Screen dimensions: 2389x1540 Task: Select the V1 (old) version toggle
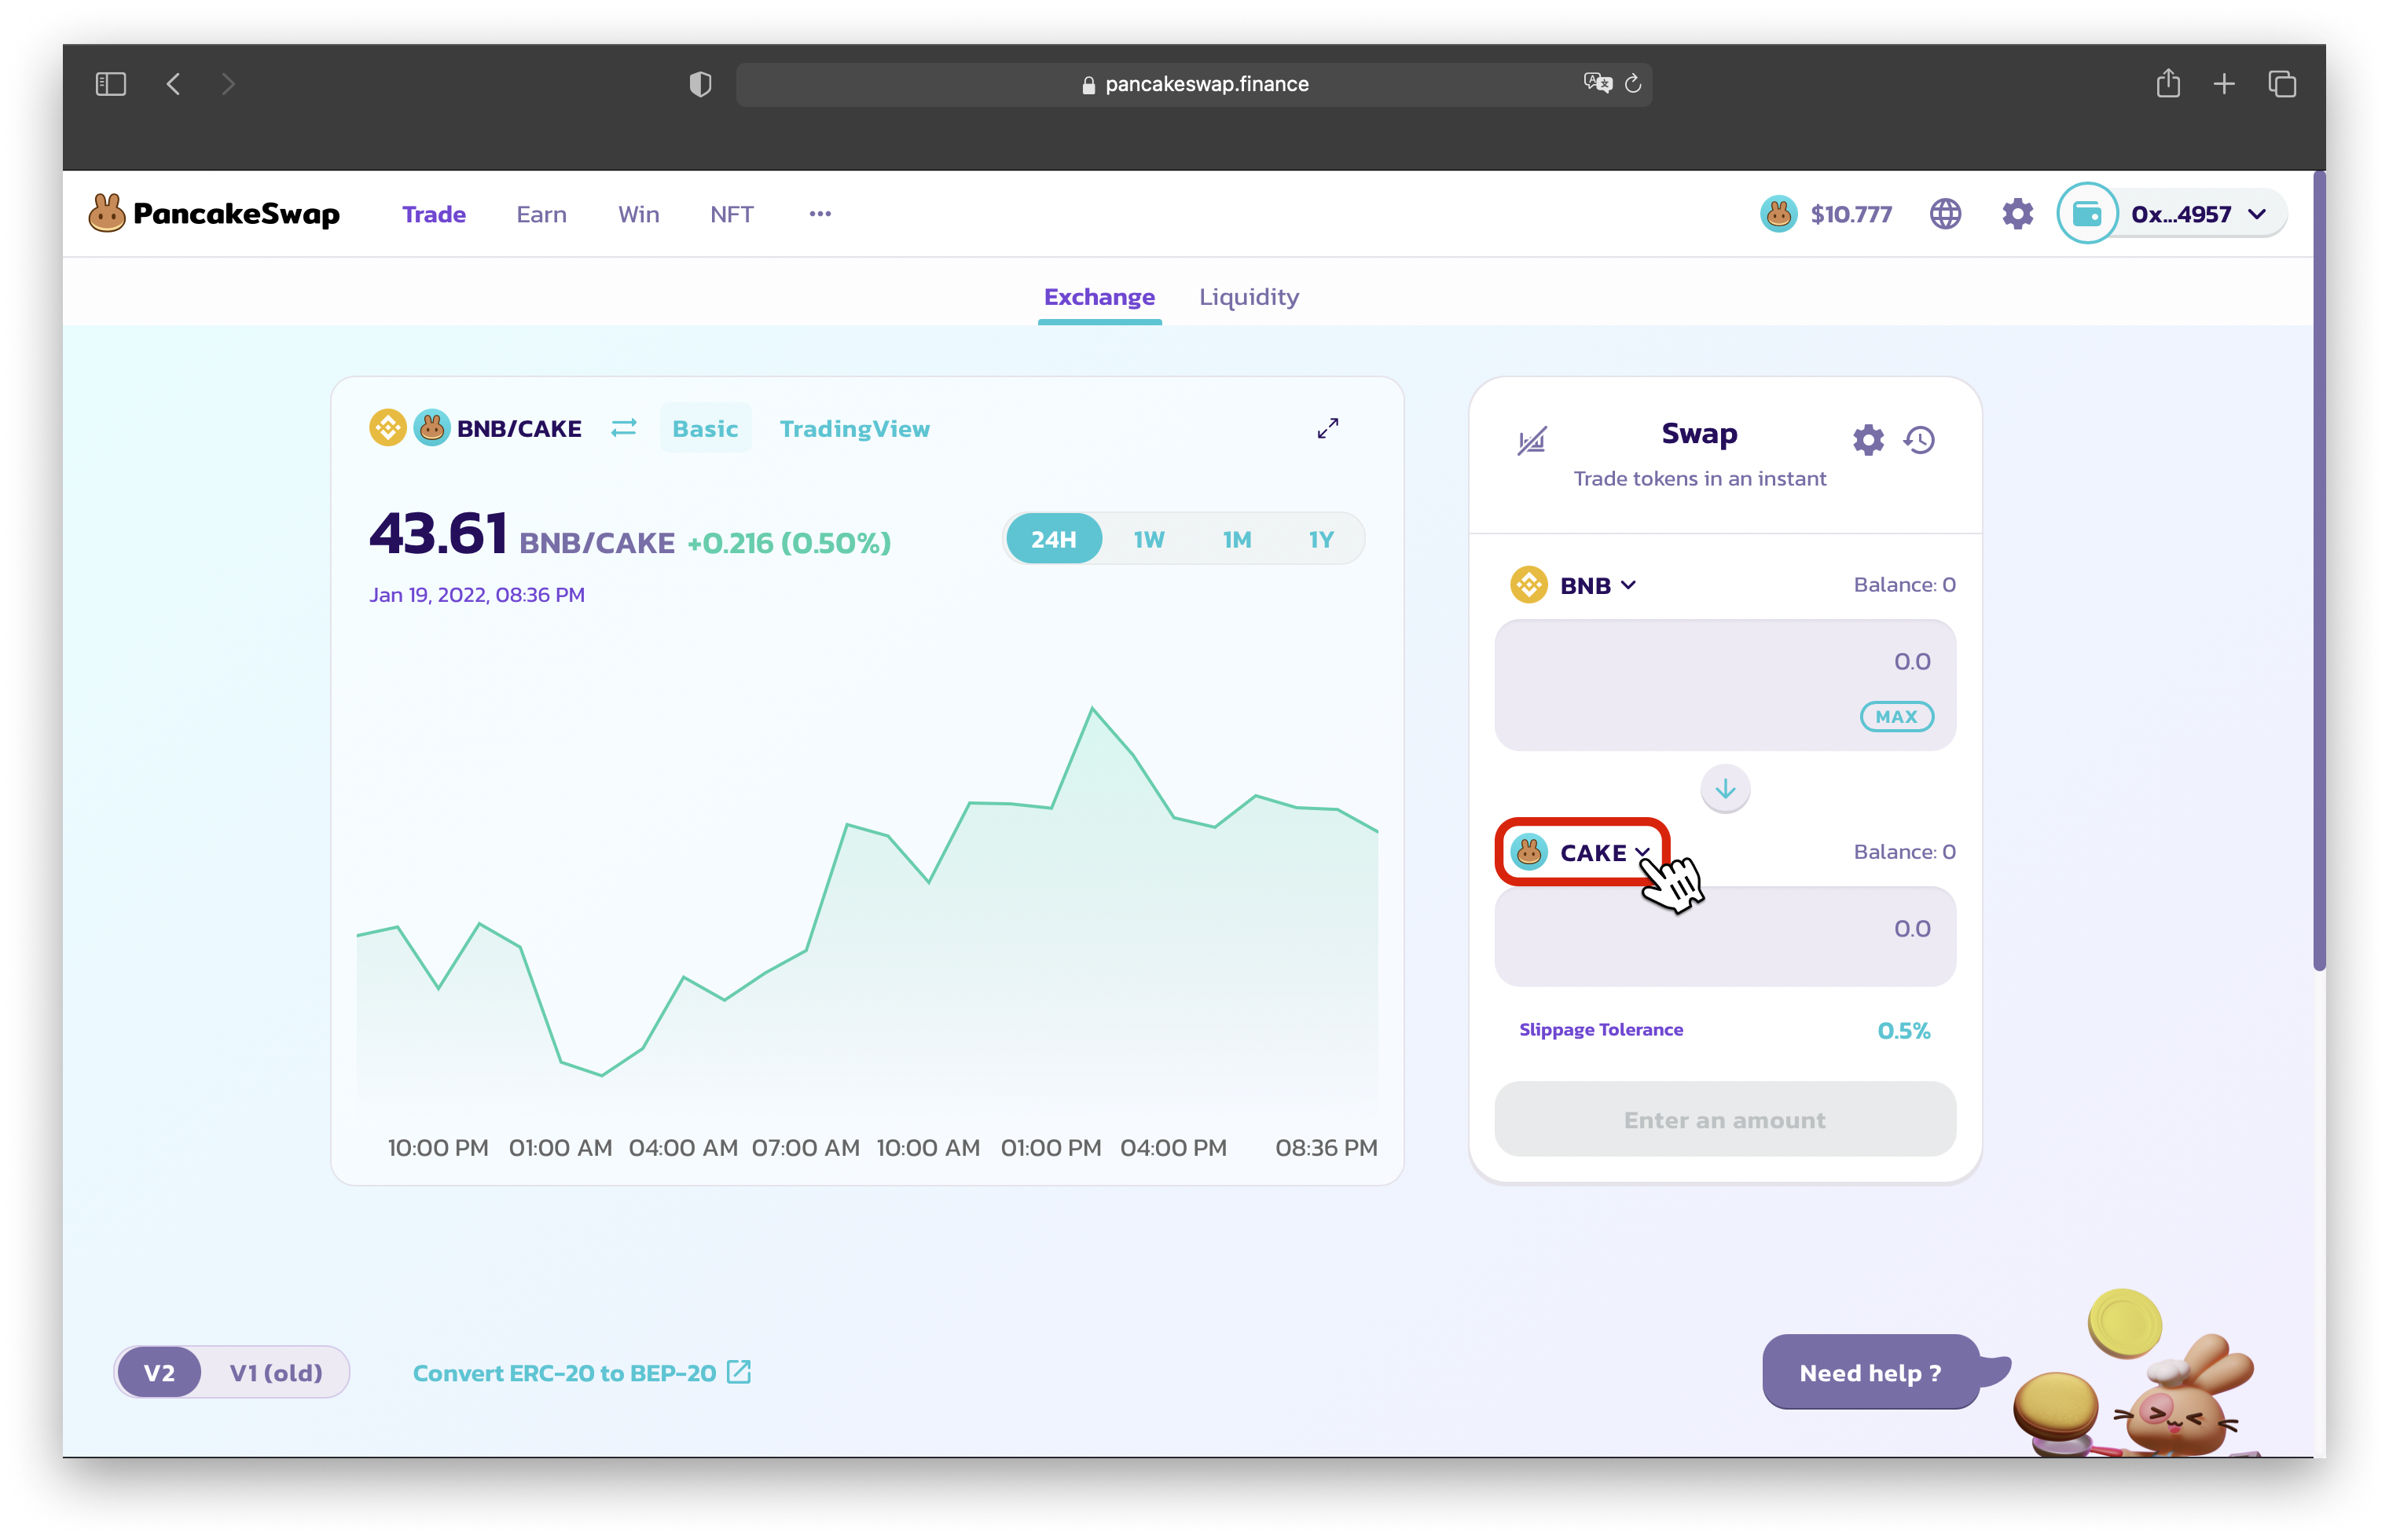(276, 1372)
